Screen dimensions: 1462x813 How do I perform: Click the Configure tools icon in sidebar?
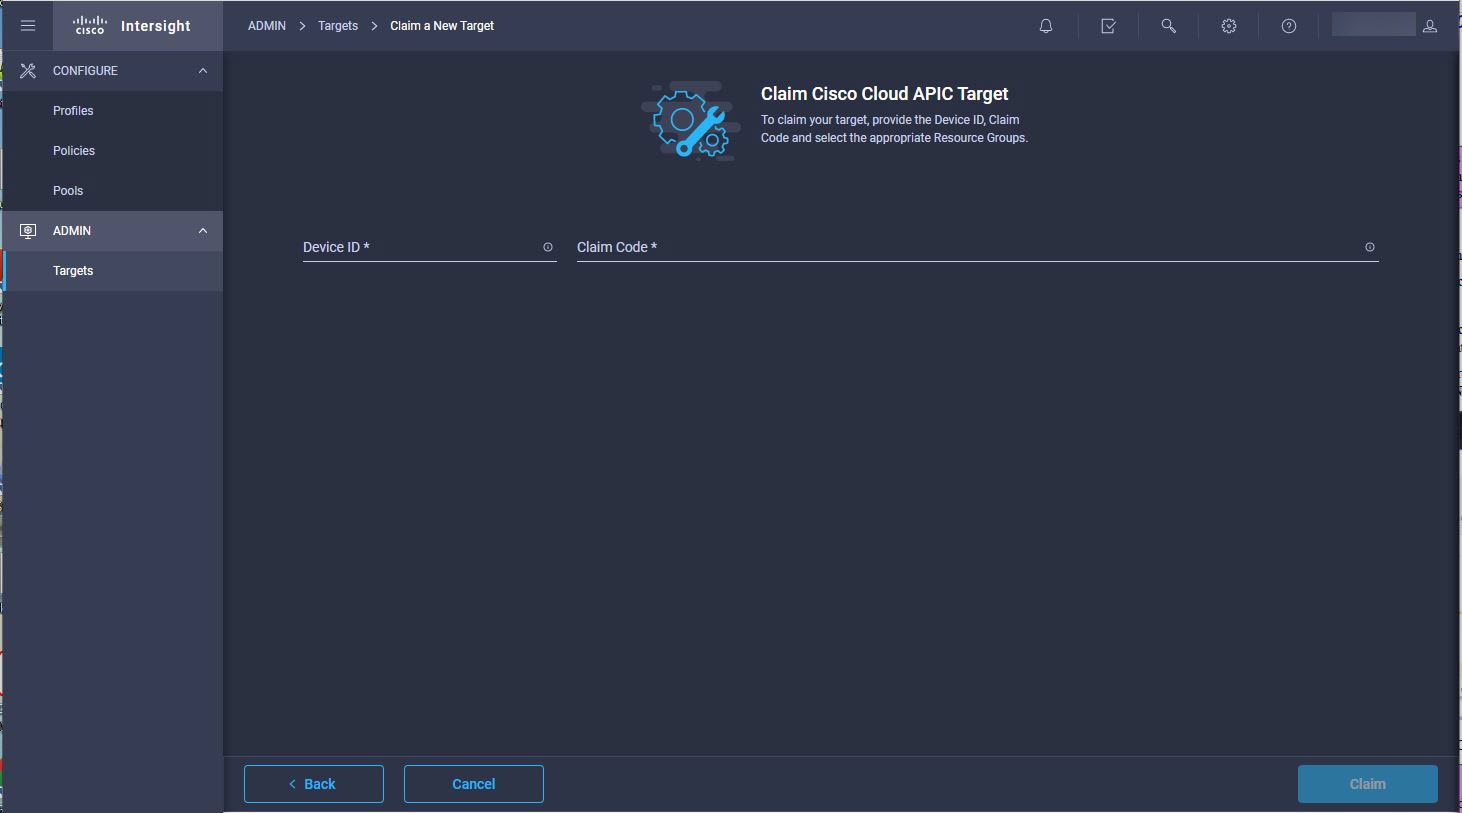tap(28, 71)
